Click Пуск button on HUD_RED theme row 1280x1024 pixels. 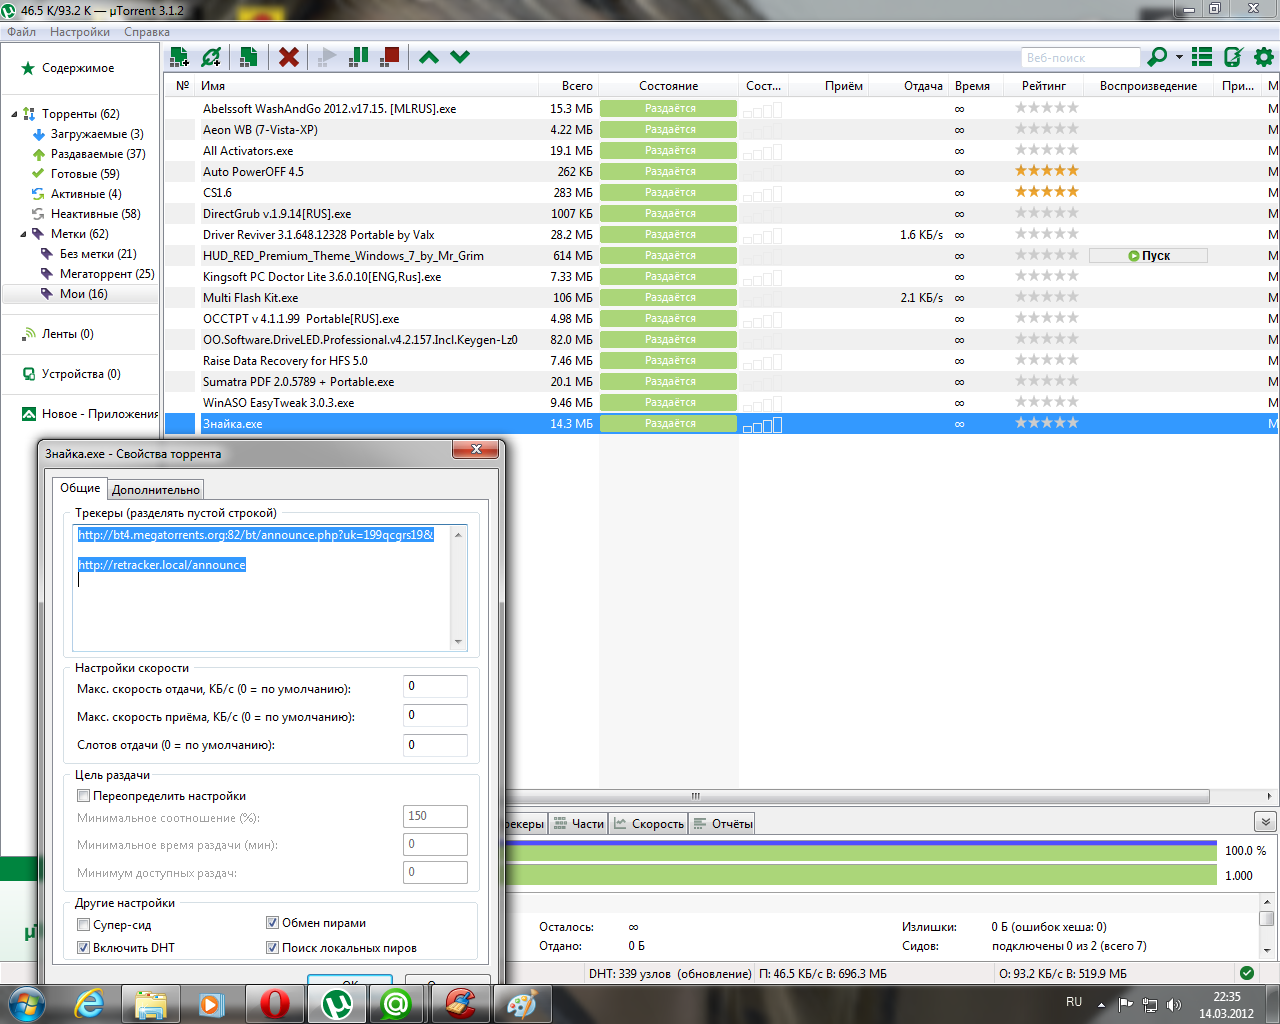click(1148, 256)
